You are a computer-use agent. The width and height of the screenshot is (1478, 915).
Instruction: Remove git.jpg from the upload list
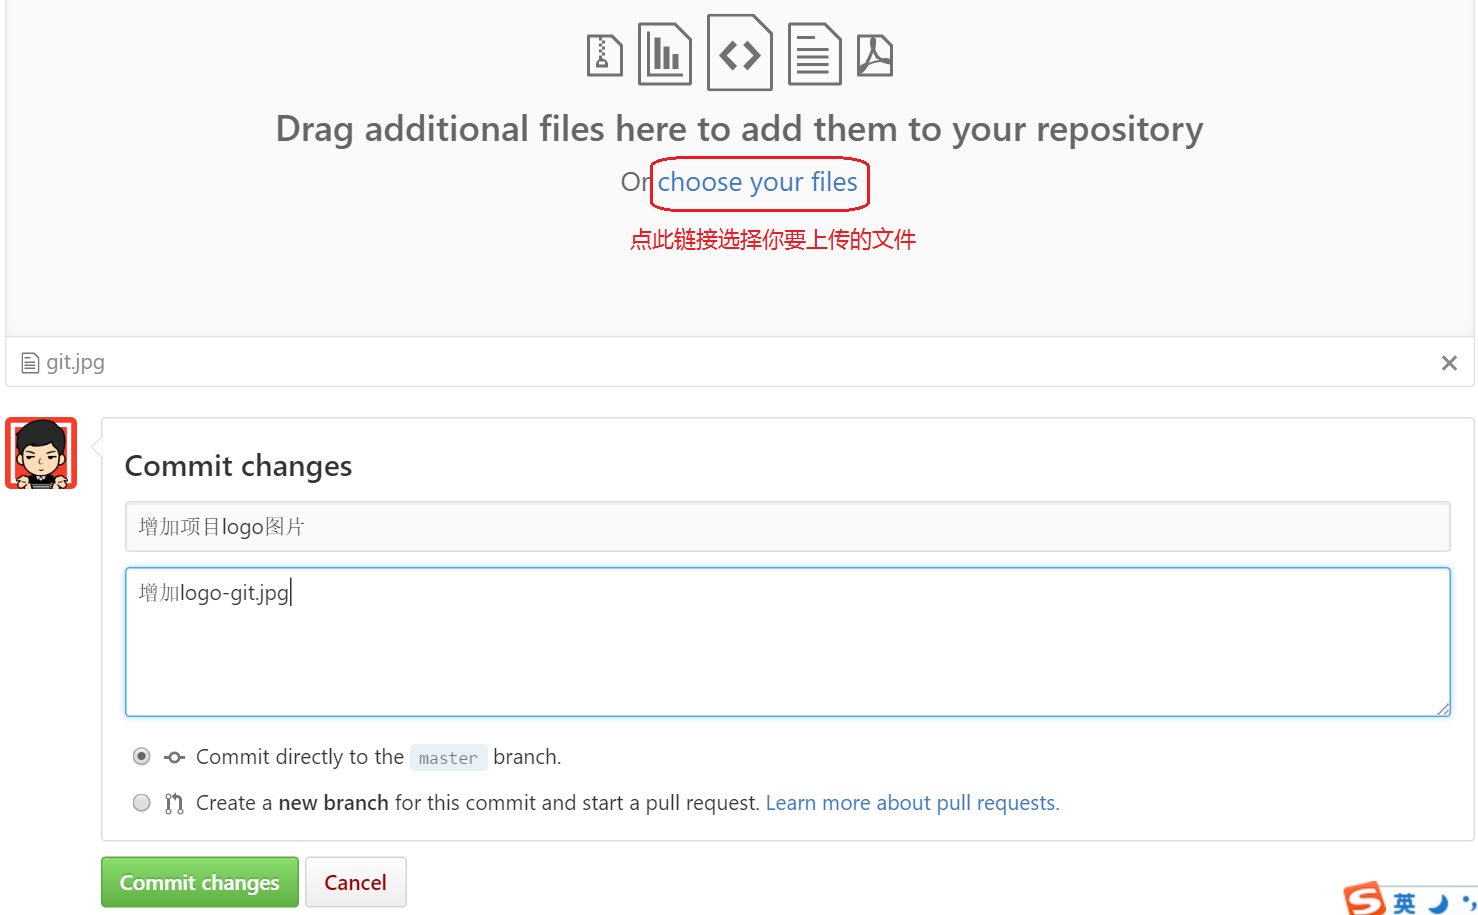[1449, 363]
